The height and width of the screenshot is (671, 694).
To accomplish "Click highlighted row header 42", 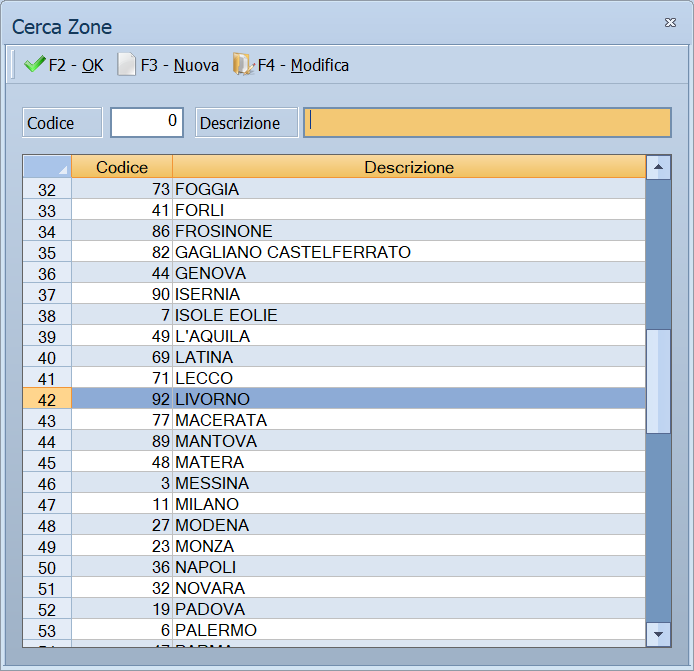I will (x=47, y=399).
